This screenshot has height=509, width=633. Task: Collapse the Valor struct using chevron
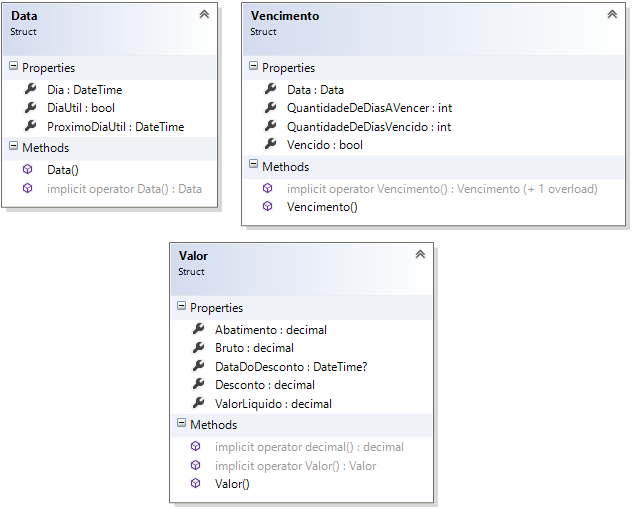[x=420, y=255]
